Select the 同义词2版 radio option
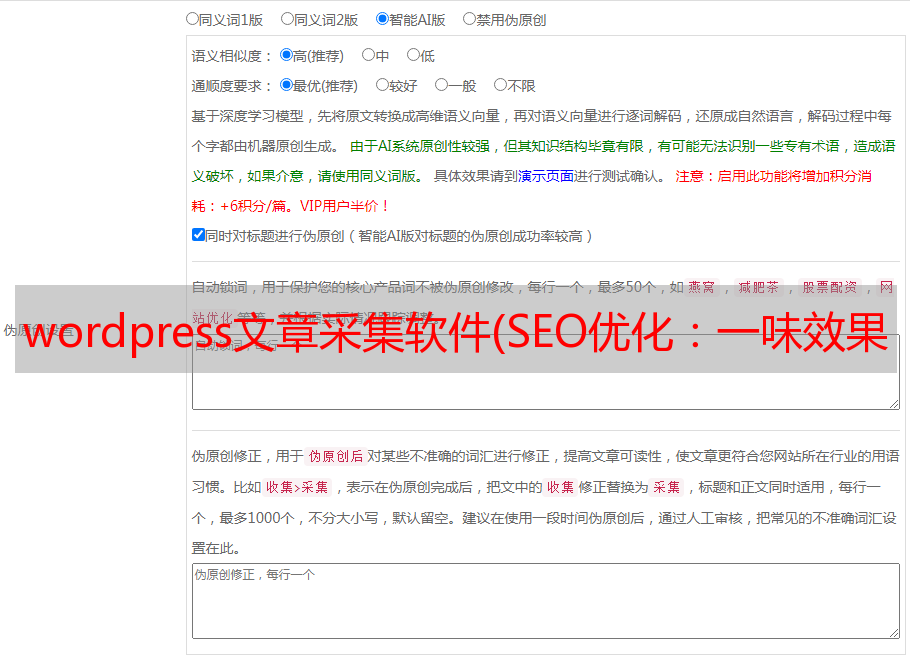 pyautogui.click(x=287, y=19)
